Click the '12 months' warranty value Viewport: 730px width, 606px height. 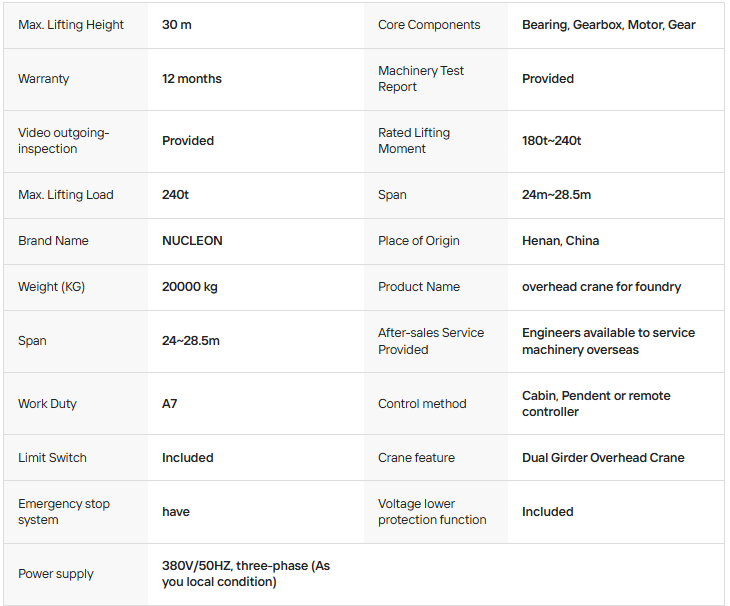pos(191,79)
